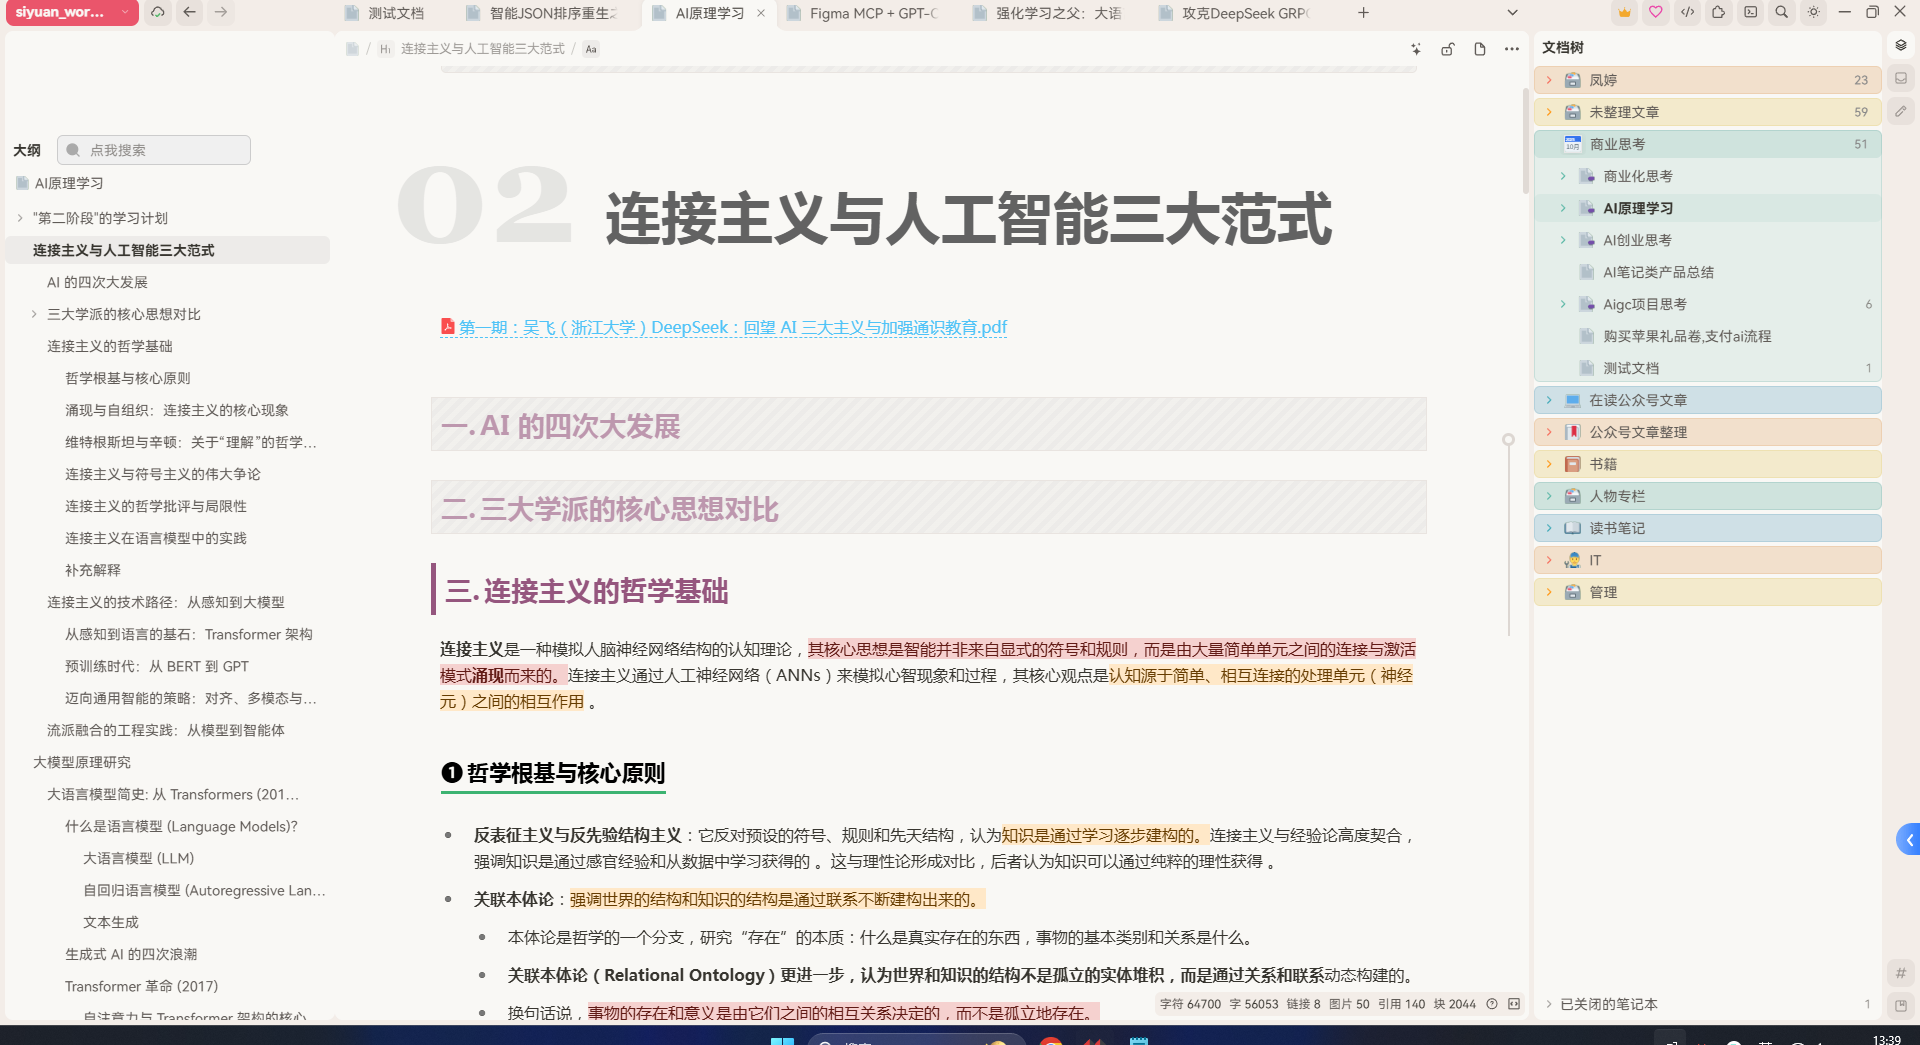
Task: Toggle the heading H1 breadcrumb block
Action: (x=385, y=49)
